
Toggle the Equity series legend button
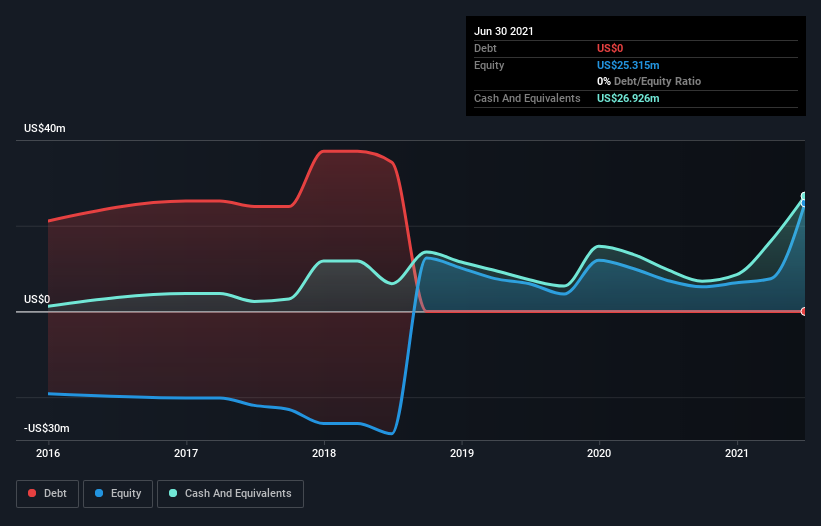118,494
